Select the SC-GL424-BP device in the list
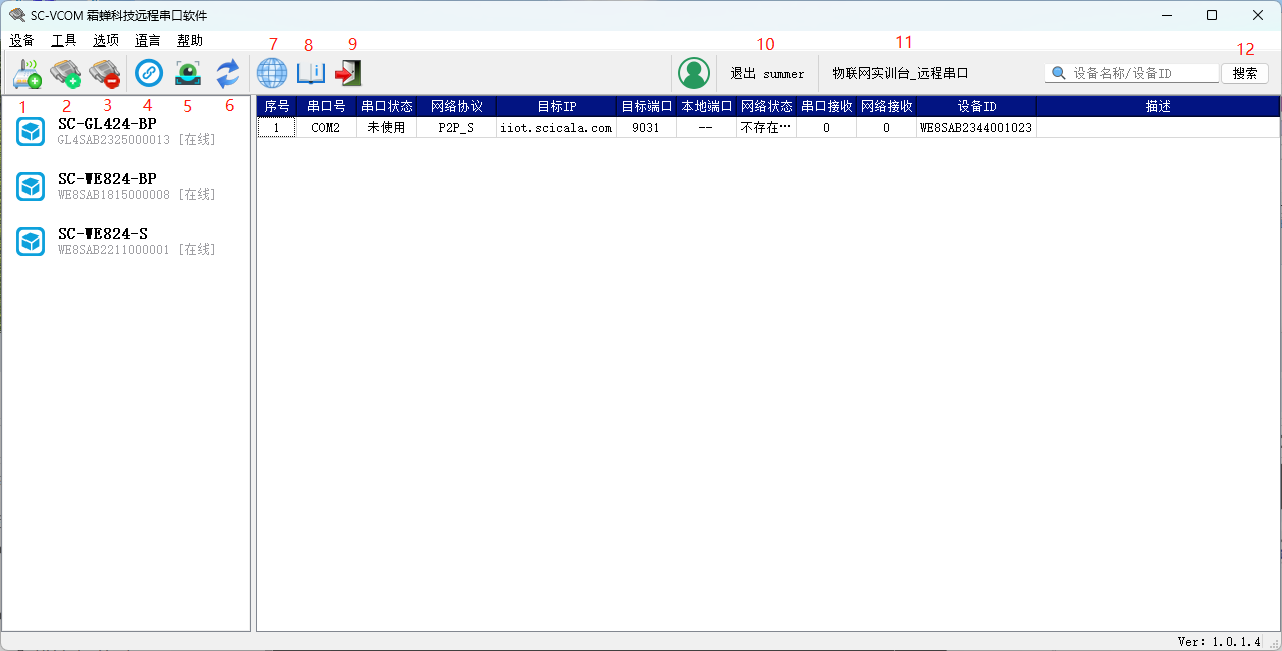1282x651 pixels. click(107, 131)
